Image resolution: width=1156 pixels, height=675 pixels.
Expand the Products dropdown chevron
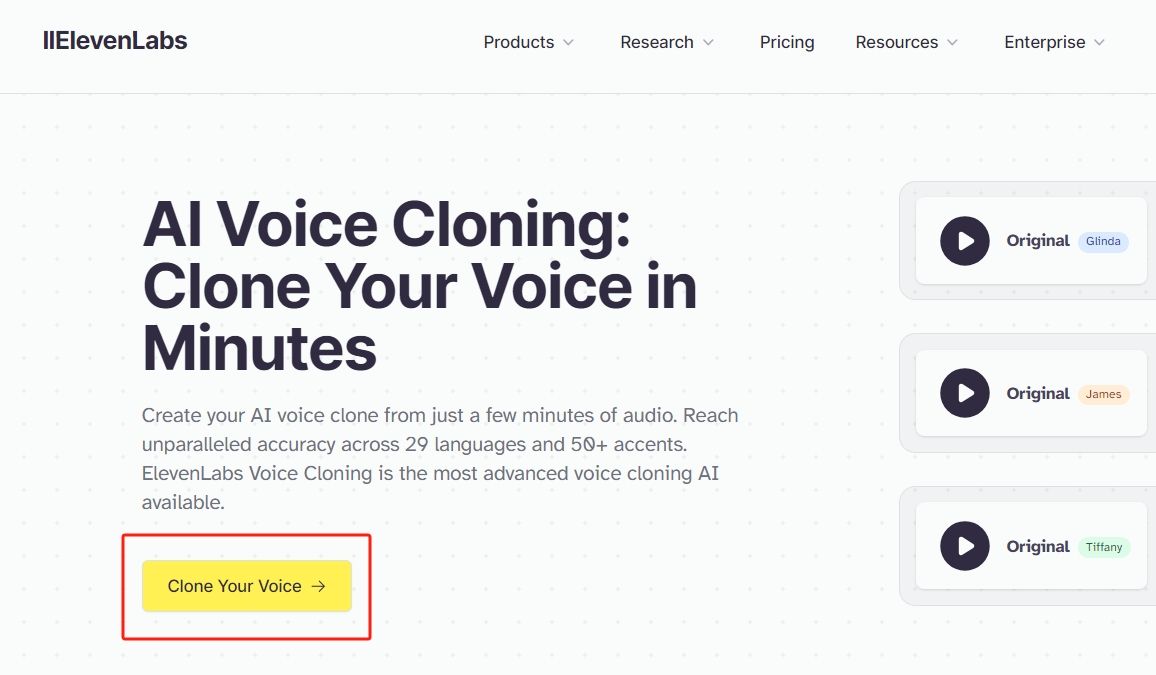point(569,43)
